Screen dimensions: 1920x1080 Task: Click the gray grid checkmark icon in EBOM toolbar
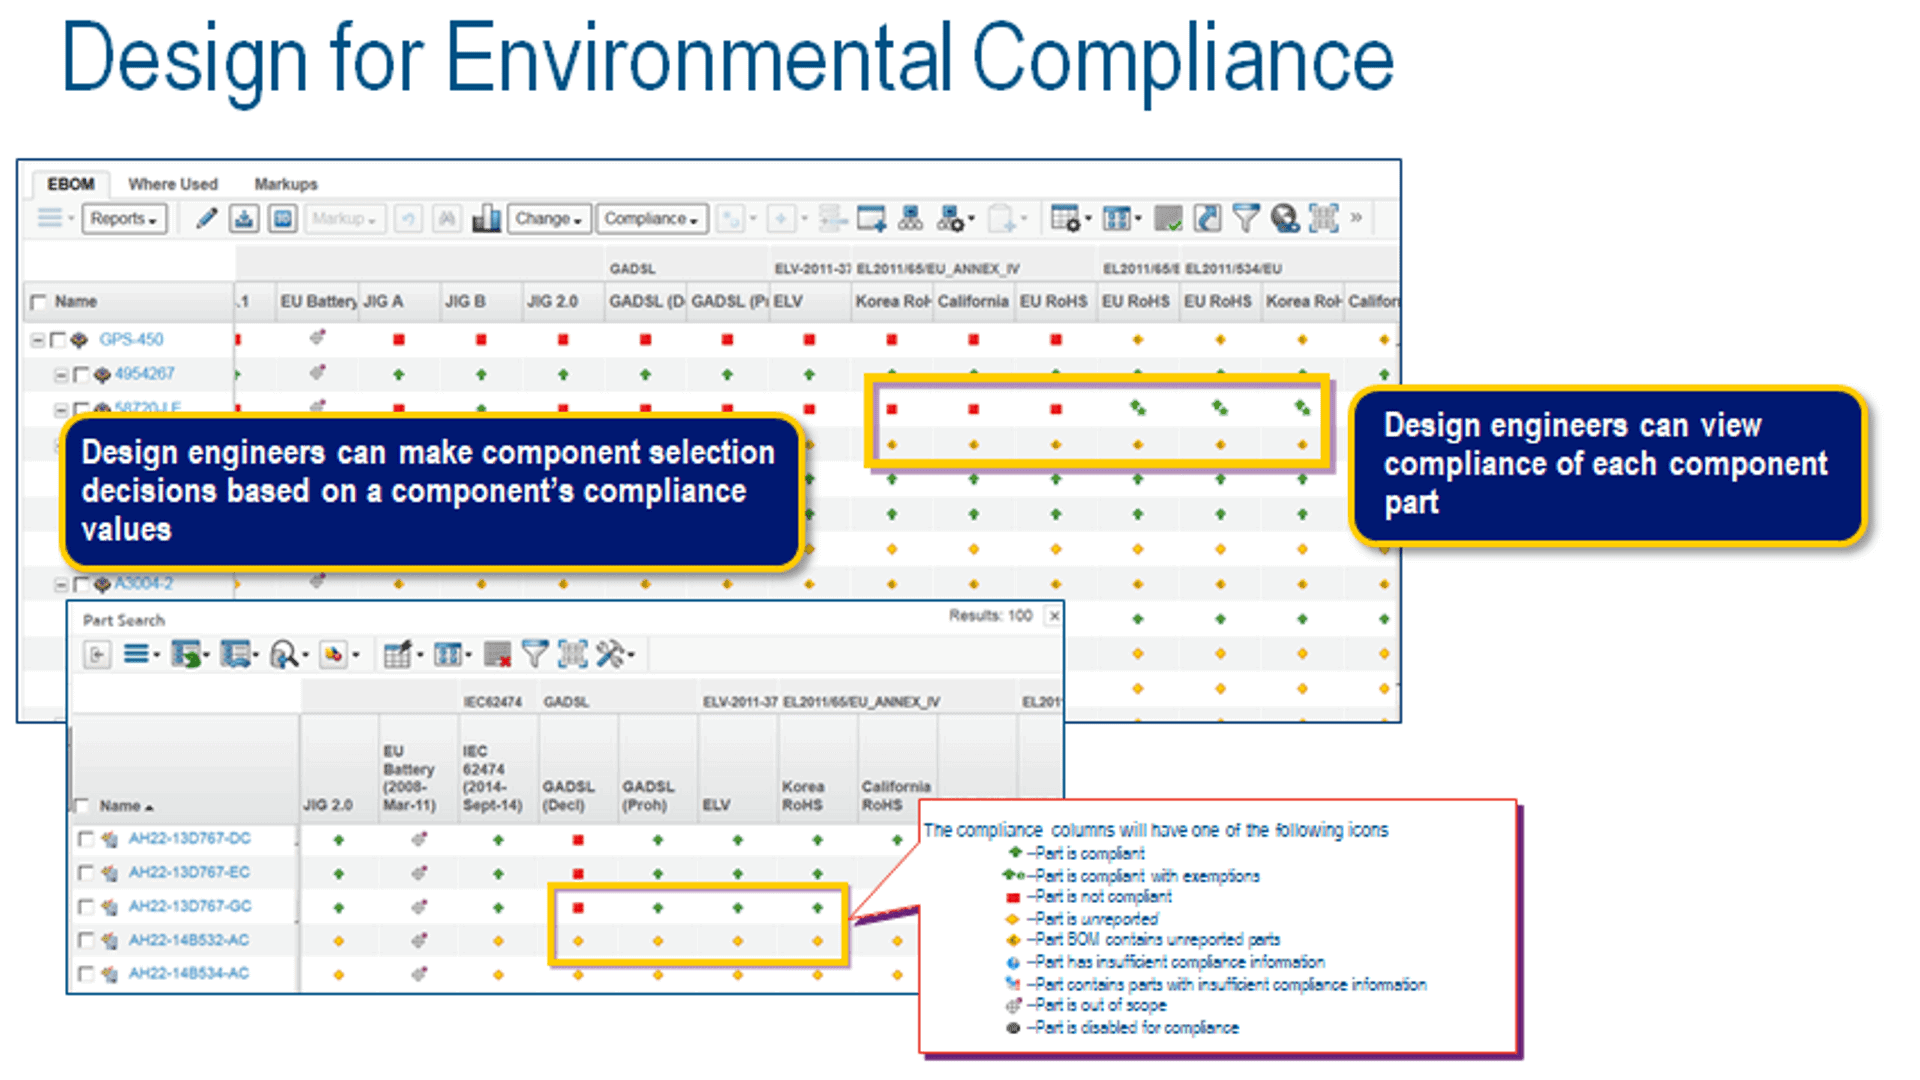pos(1168,218)
